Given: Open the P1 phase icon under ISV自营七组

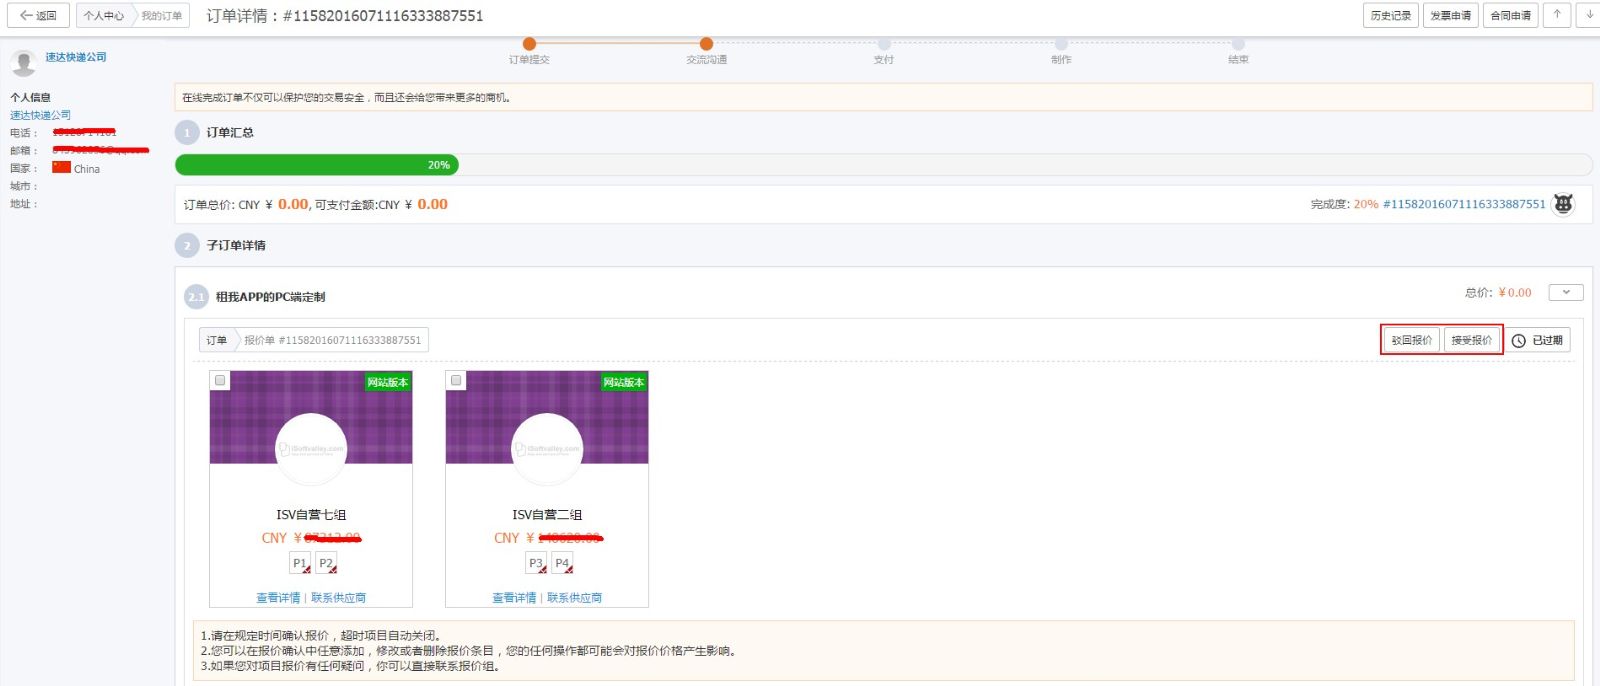Looking at the screenshot, I should [x=300, y=564].
